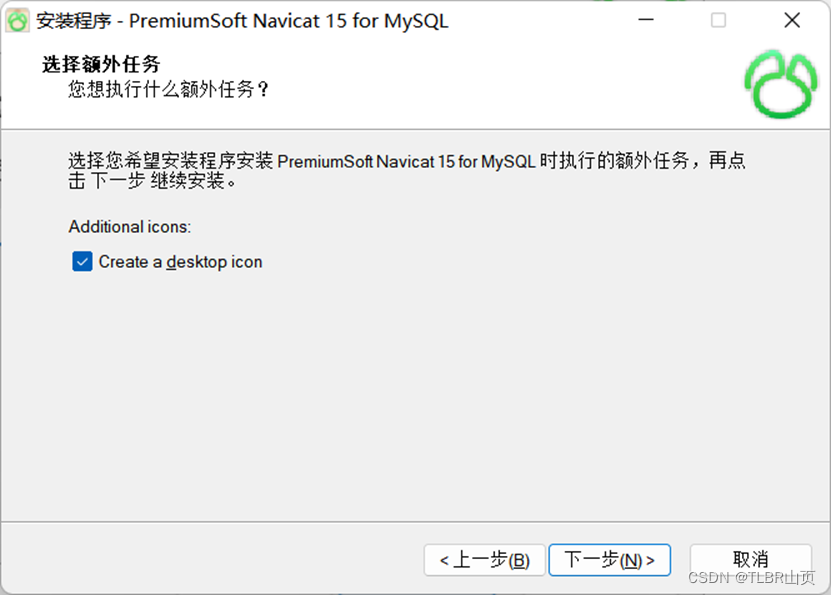Go back with the 上一步(B) button

point(484,560)
